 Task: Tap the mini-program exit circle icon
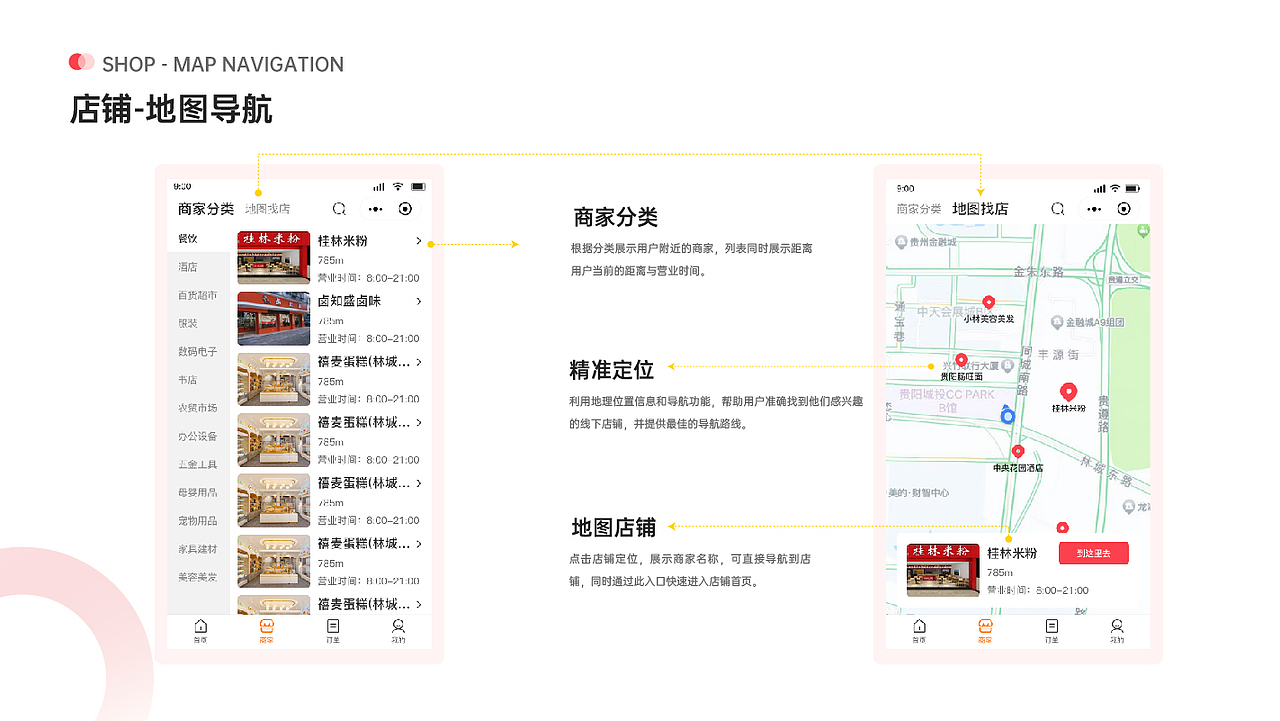(x=405, y=209)
